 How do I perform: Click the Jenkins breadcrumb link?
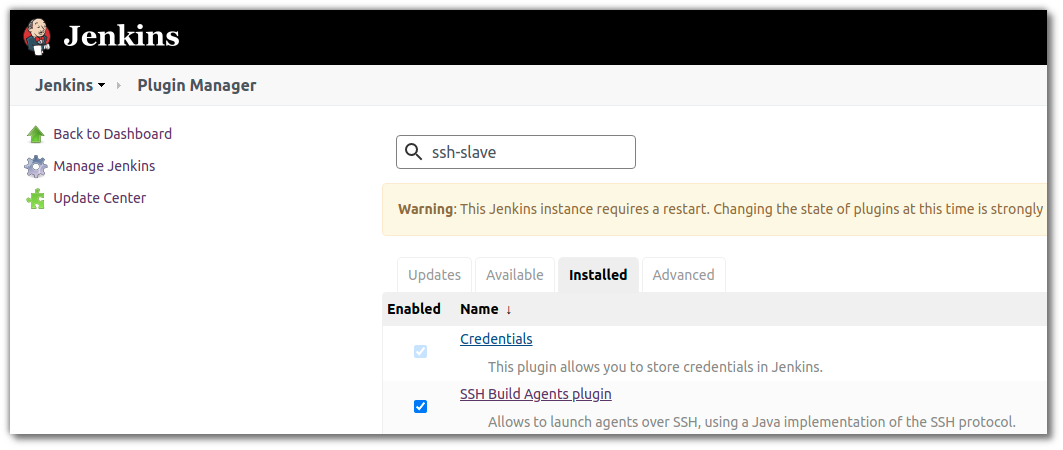point(64,85)
